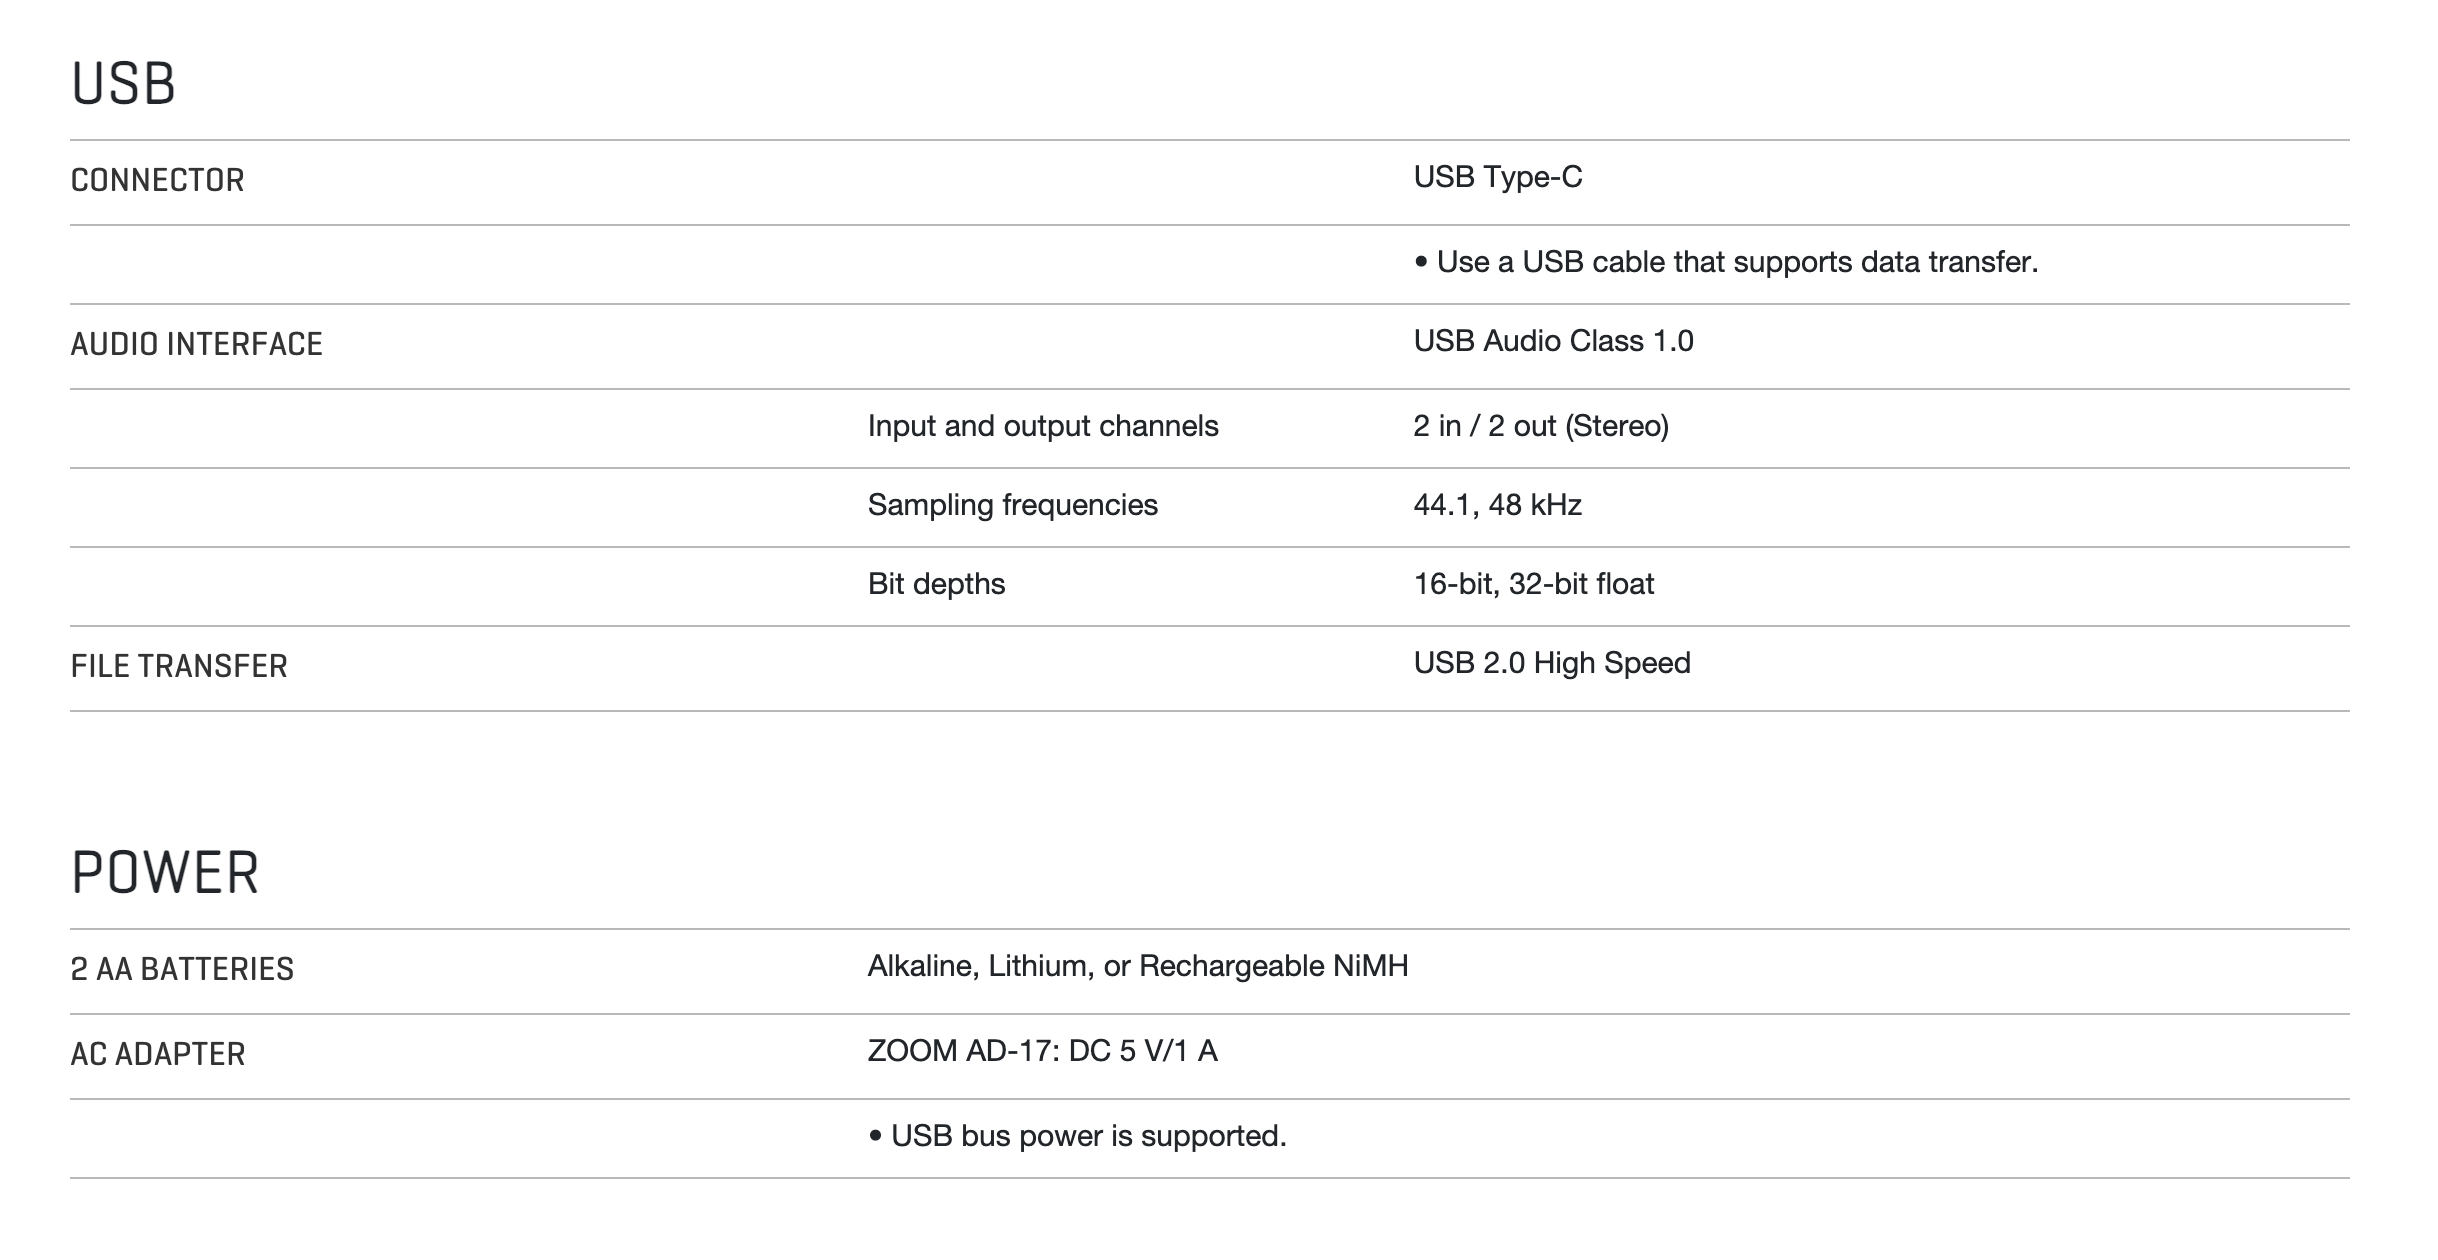Viewport: 2438px width, 1260px height.
Task: Select the 2 AA BATTERIES row label
Action: click(182, 969)
